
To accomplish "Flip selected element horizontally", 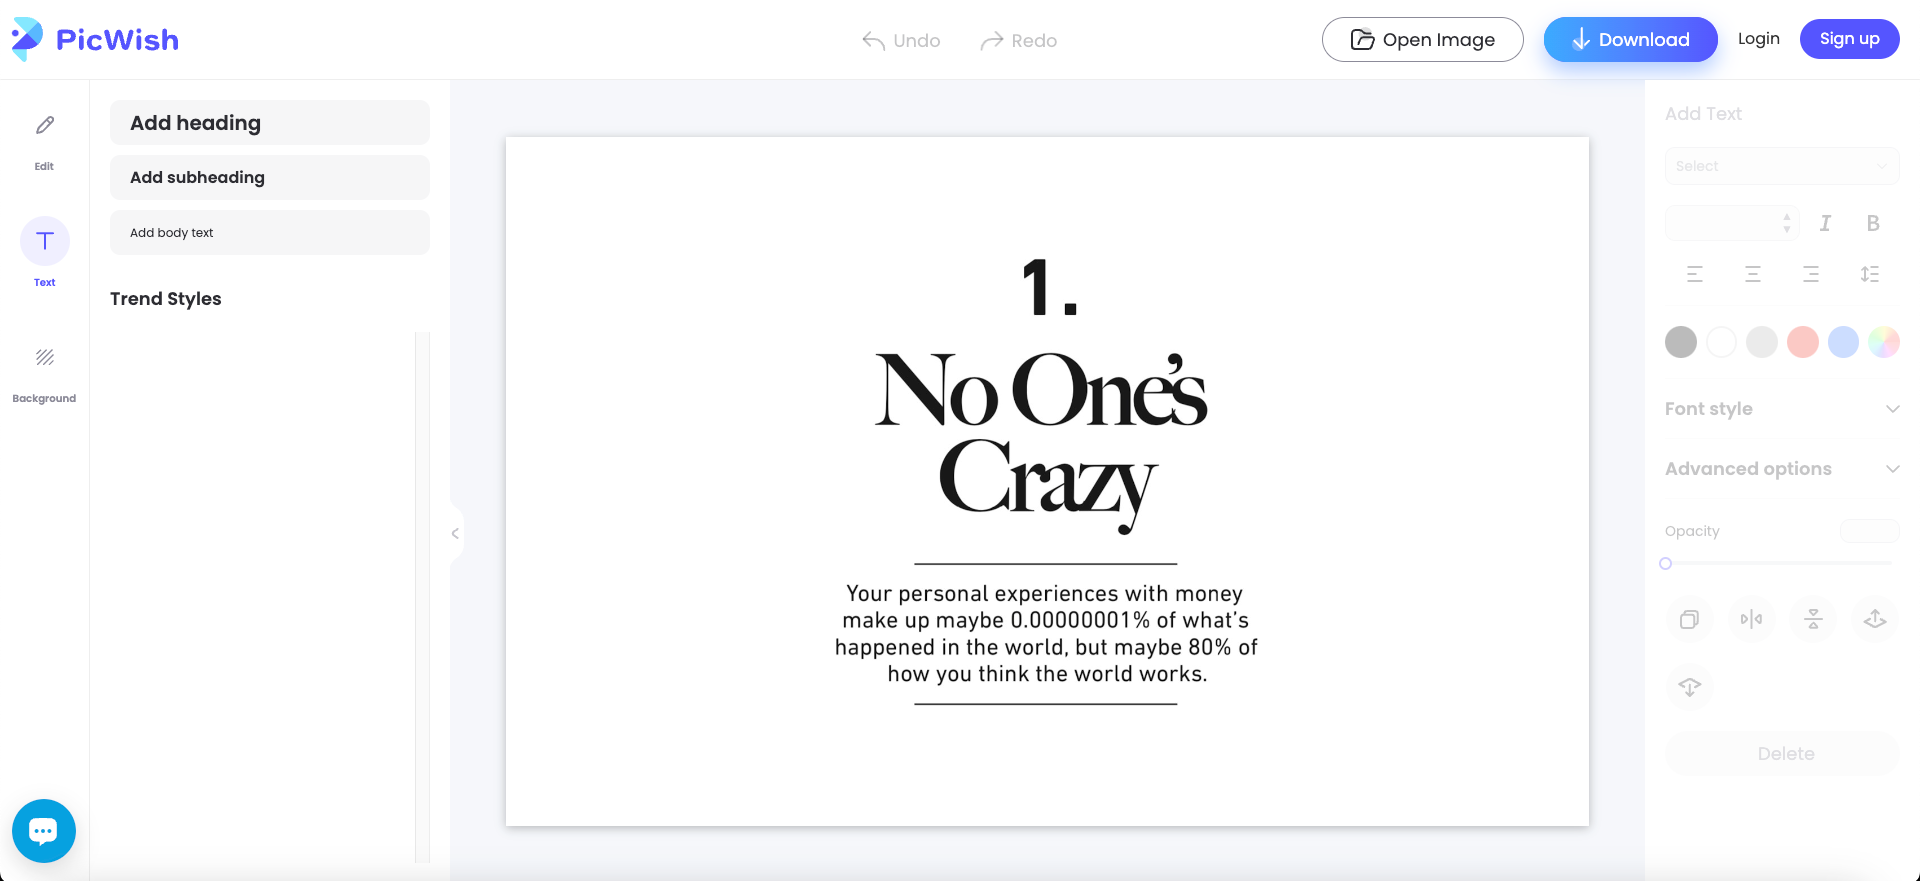I will 1751,619.
